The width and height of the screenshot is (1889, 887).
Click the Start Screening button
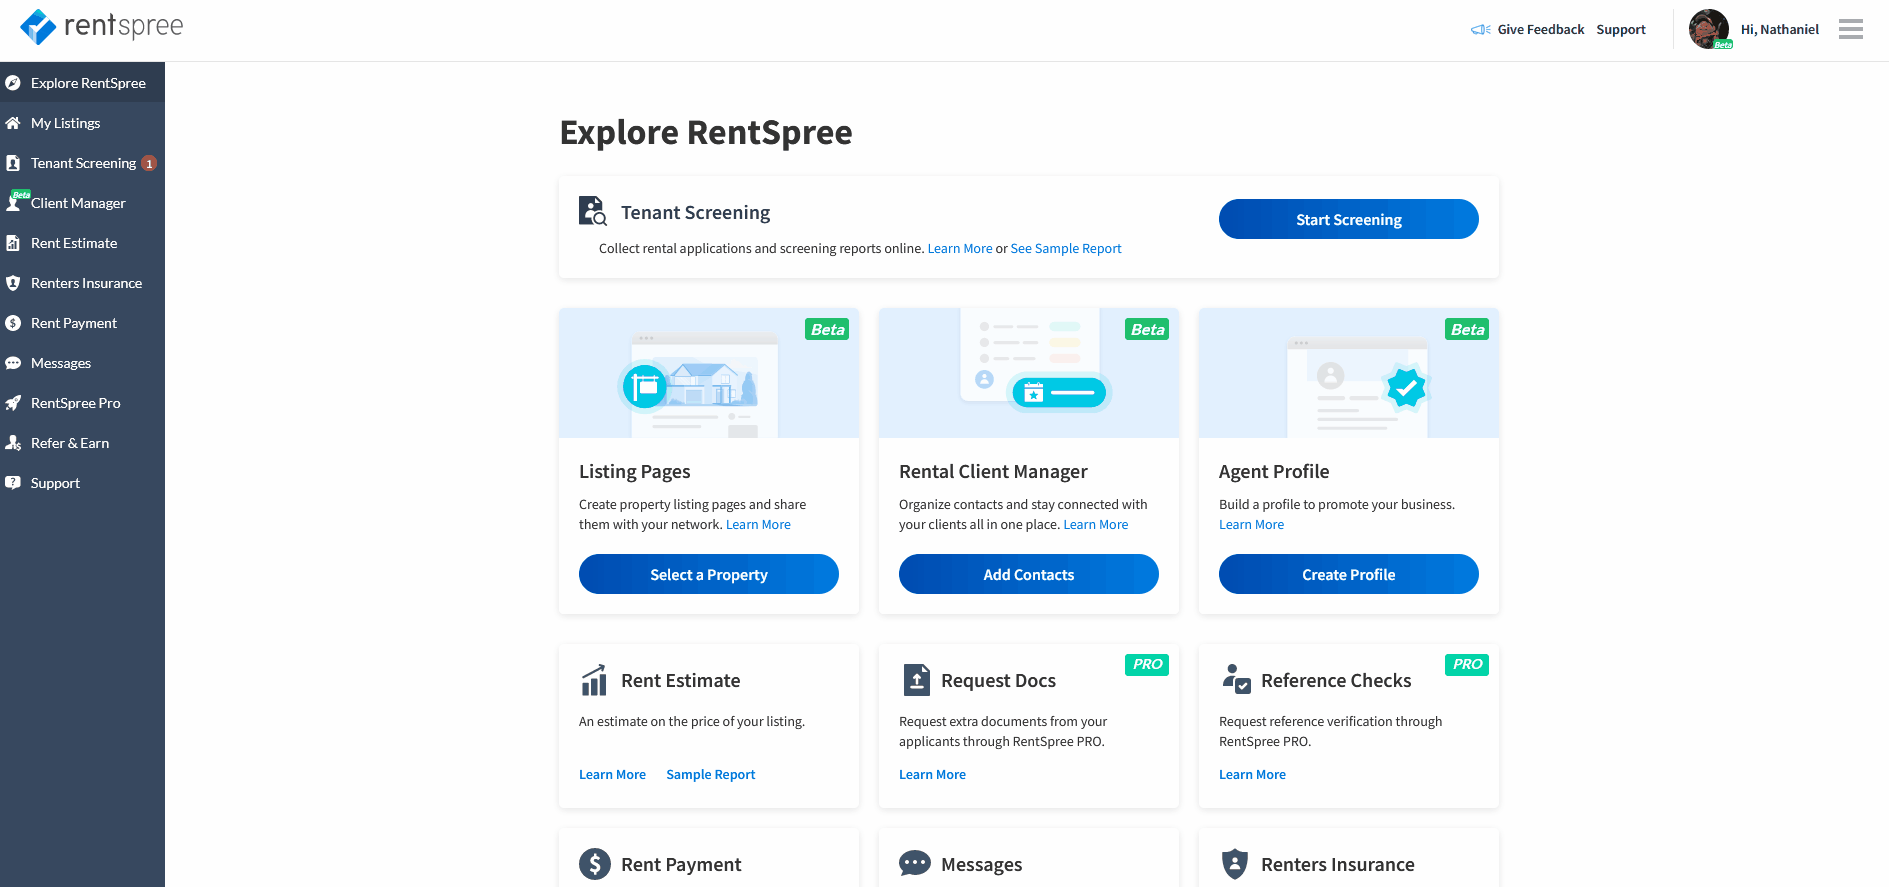click(1348, 219)
